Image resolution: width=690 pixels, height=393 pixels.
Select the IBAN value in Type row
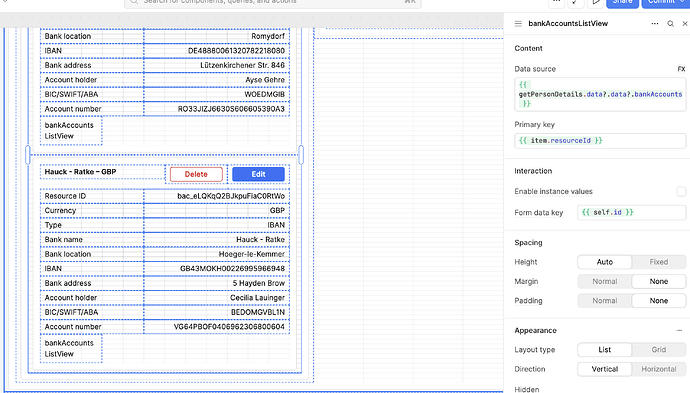276,225
